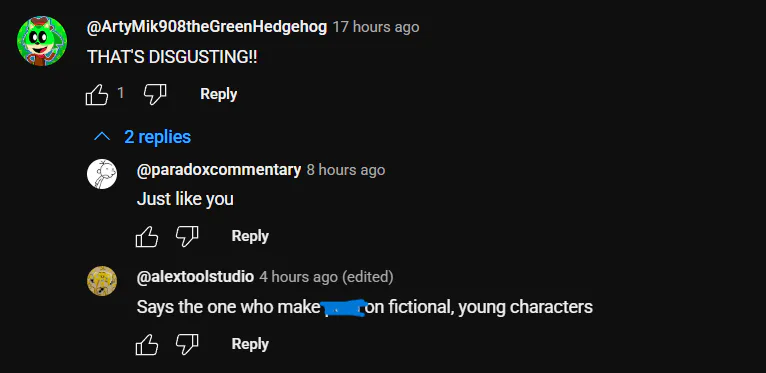Open alextoolstudio's profile picture
The height and width of the screenshot is (373, 766).
[102, 281]
